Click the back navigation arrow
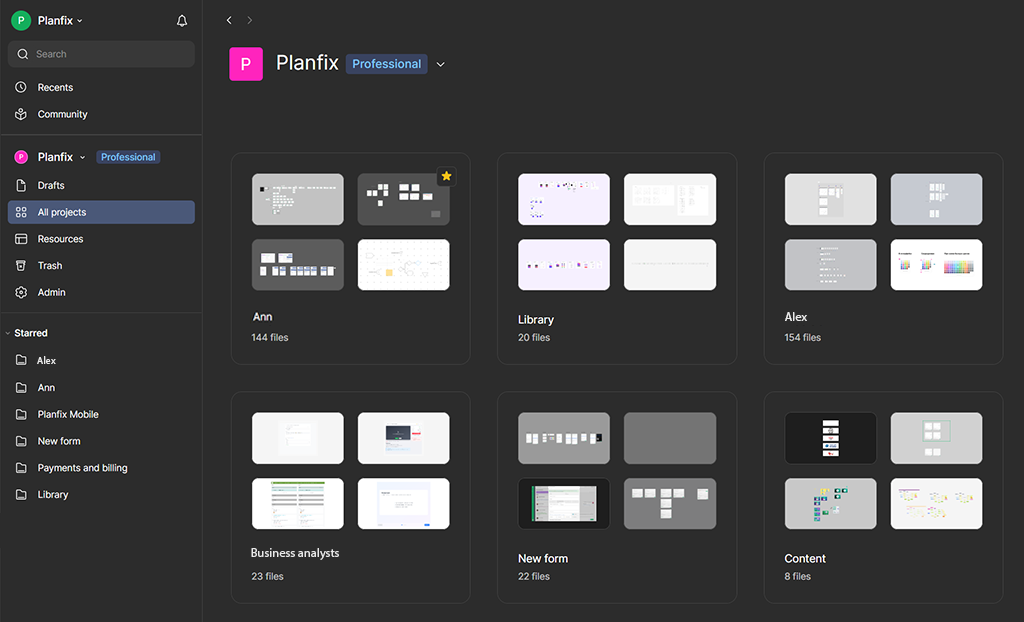1024x622 pixels. tap(228, 19)
